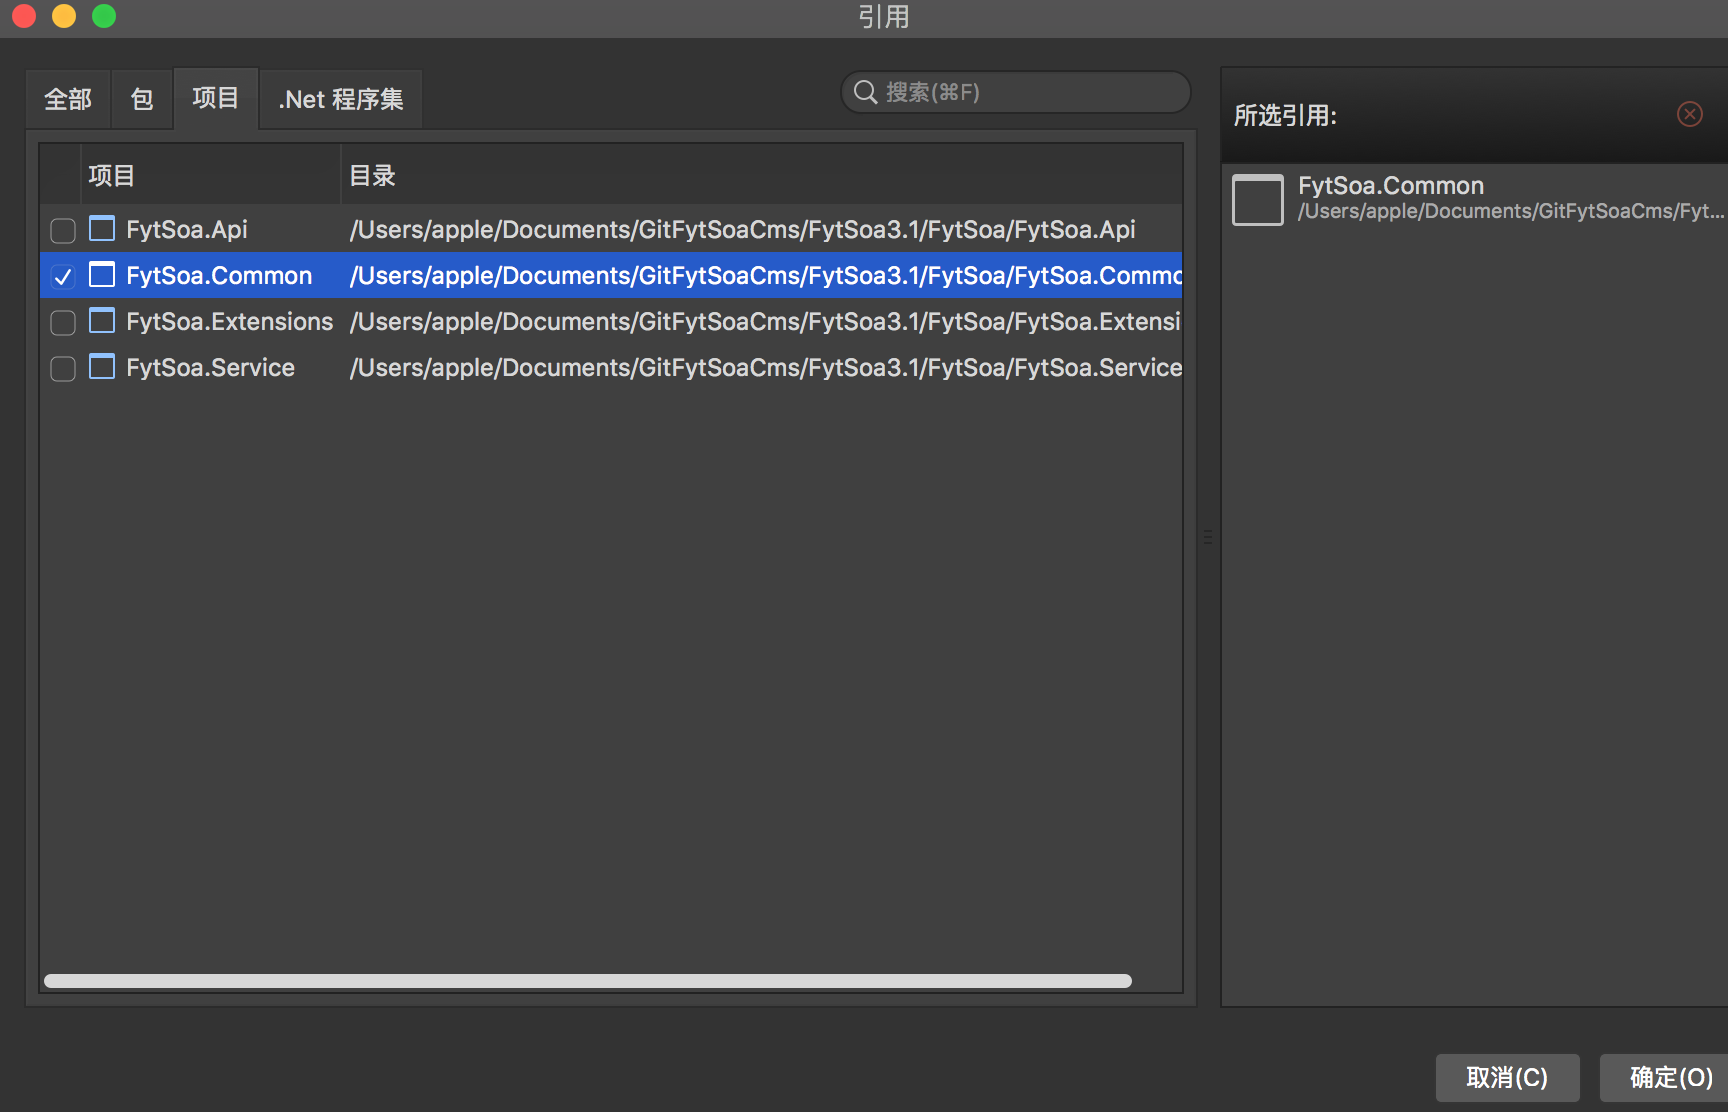This screenshot has height=1112, width=1728.
Task: Click the FytSoa.Common directory path in list
Action: [x=765, y=275]
